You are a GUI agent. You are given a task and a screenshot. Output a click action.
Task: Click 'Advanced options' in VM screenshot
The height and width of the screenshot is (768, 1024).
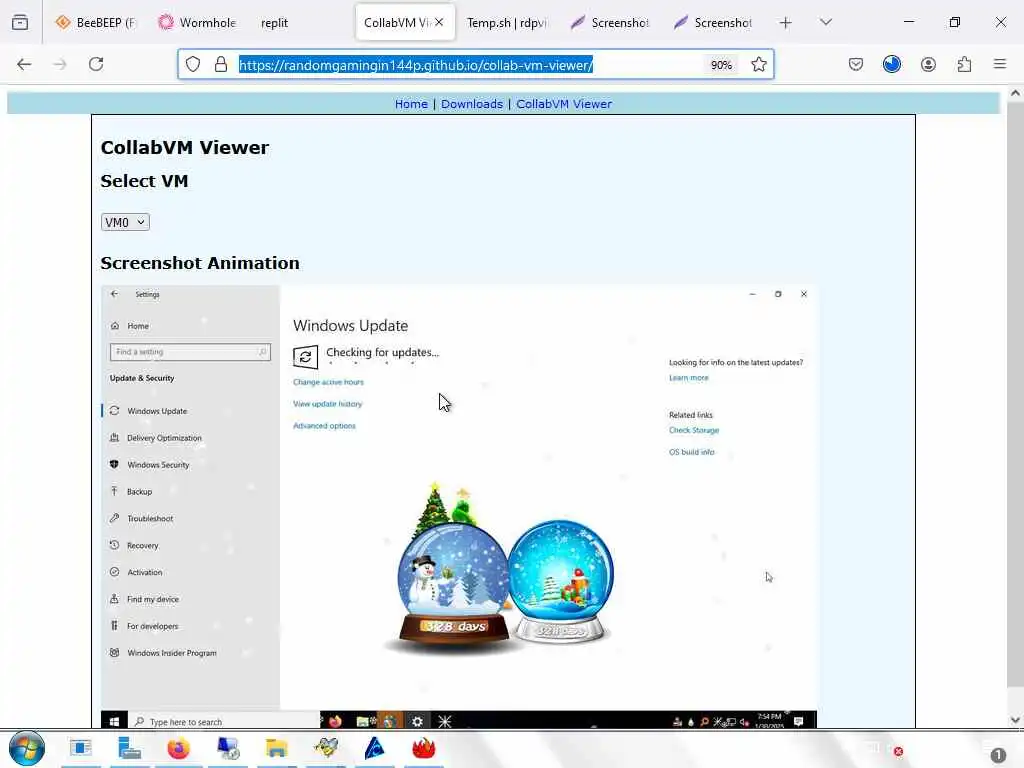click(x=324, y=426)
